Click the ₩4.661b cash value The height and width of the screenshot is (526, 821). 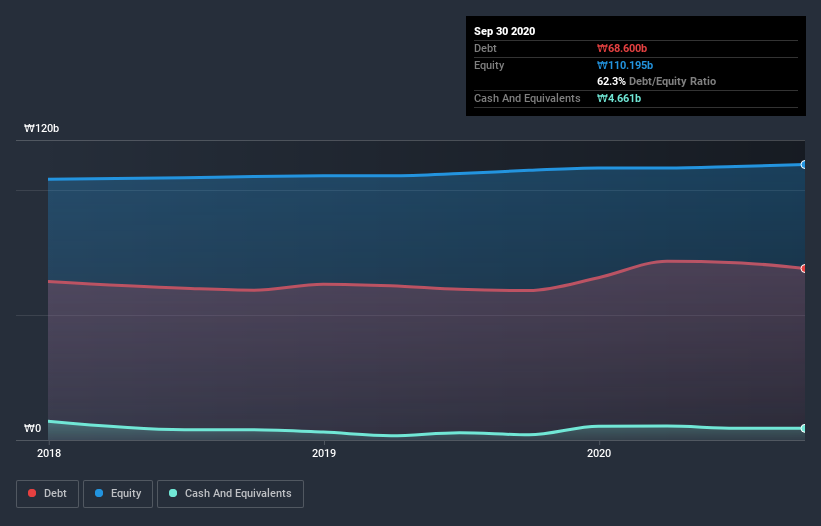click(619, 98)
